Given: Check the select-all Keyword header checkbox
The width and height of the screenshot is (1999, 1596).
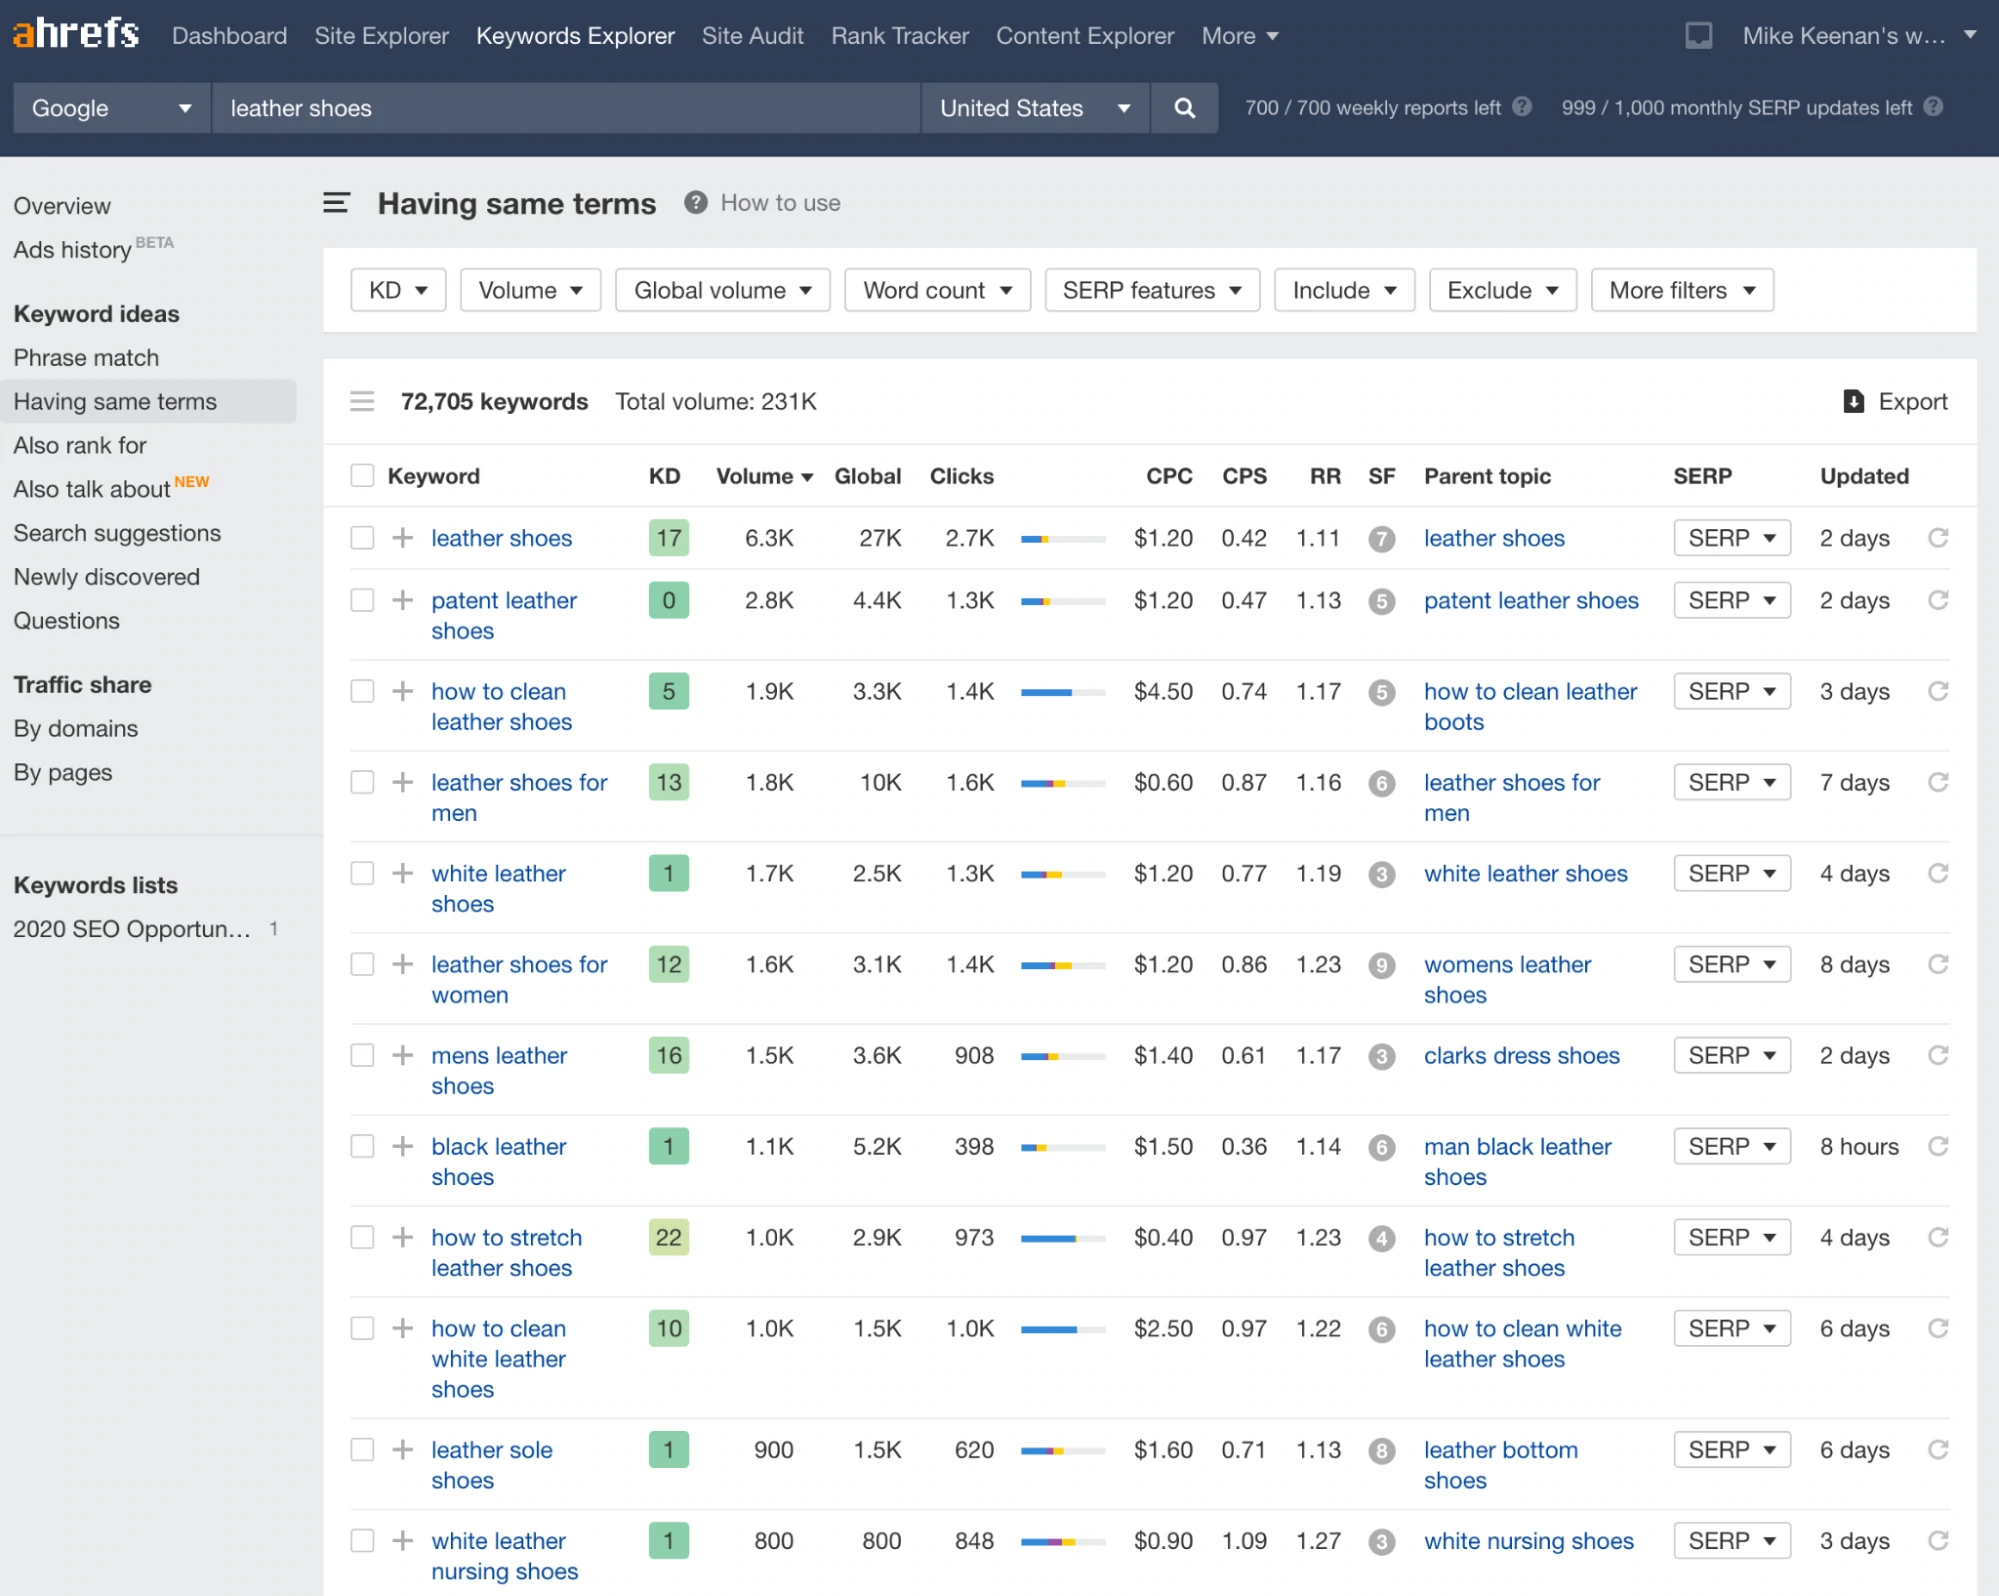Looking at the screenshot, I should point(362,476).
